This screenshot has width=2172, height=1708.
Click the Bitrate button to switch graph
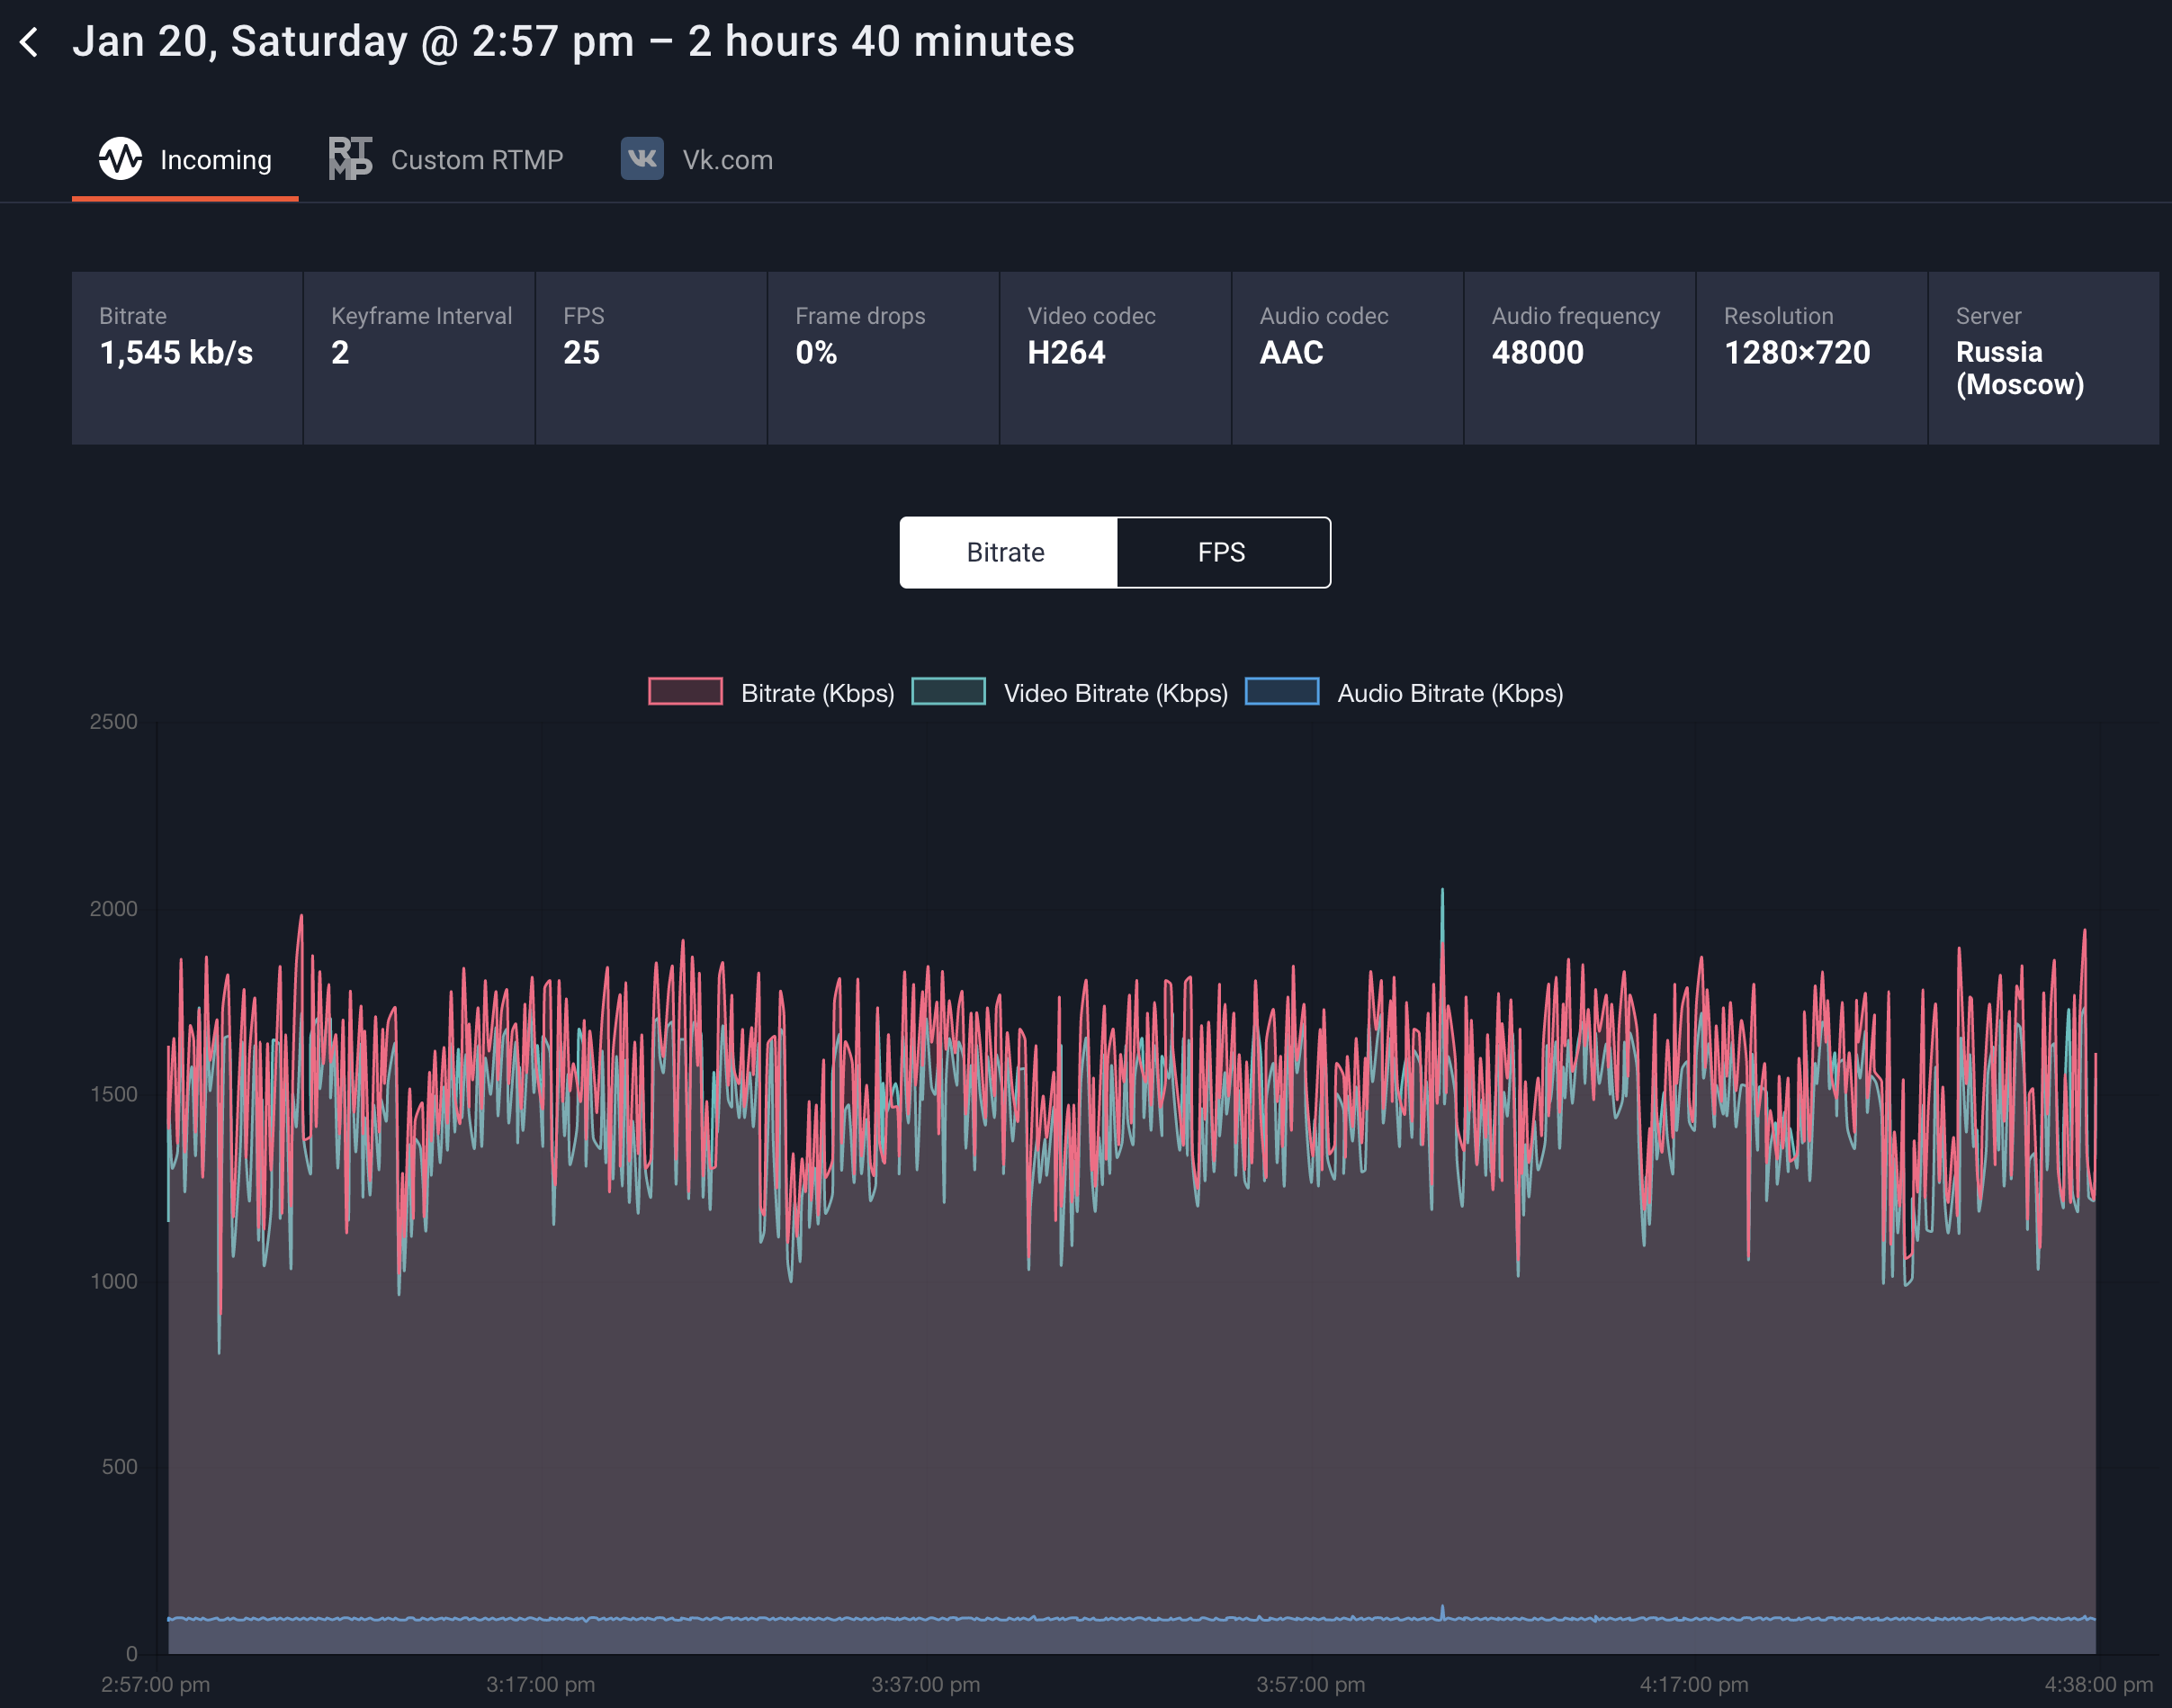click(x=1005, y=552)
